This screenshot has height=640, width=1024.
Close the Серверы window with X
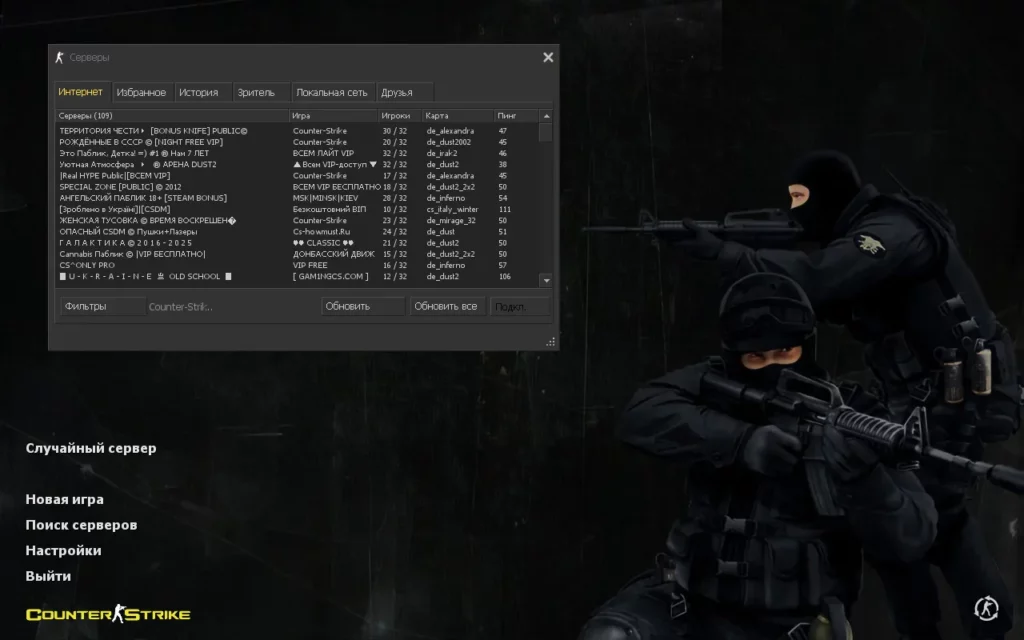548,58
